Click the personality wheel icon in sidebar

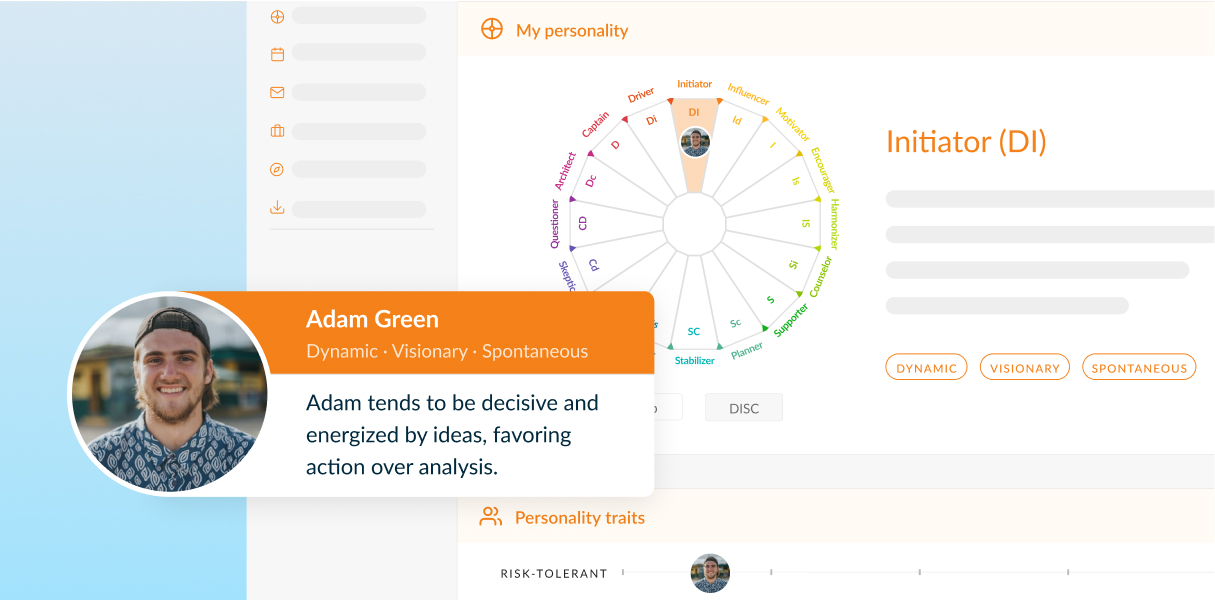pyautogui.click(x=277, y=16)
